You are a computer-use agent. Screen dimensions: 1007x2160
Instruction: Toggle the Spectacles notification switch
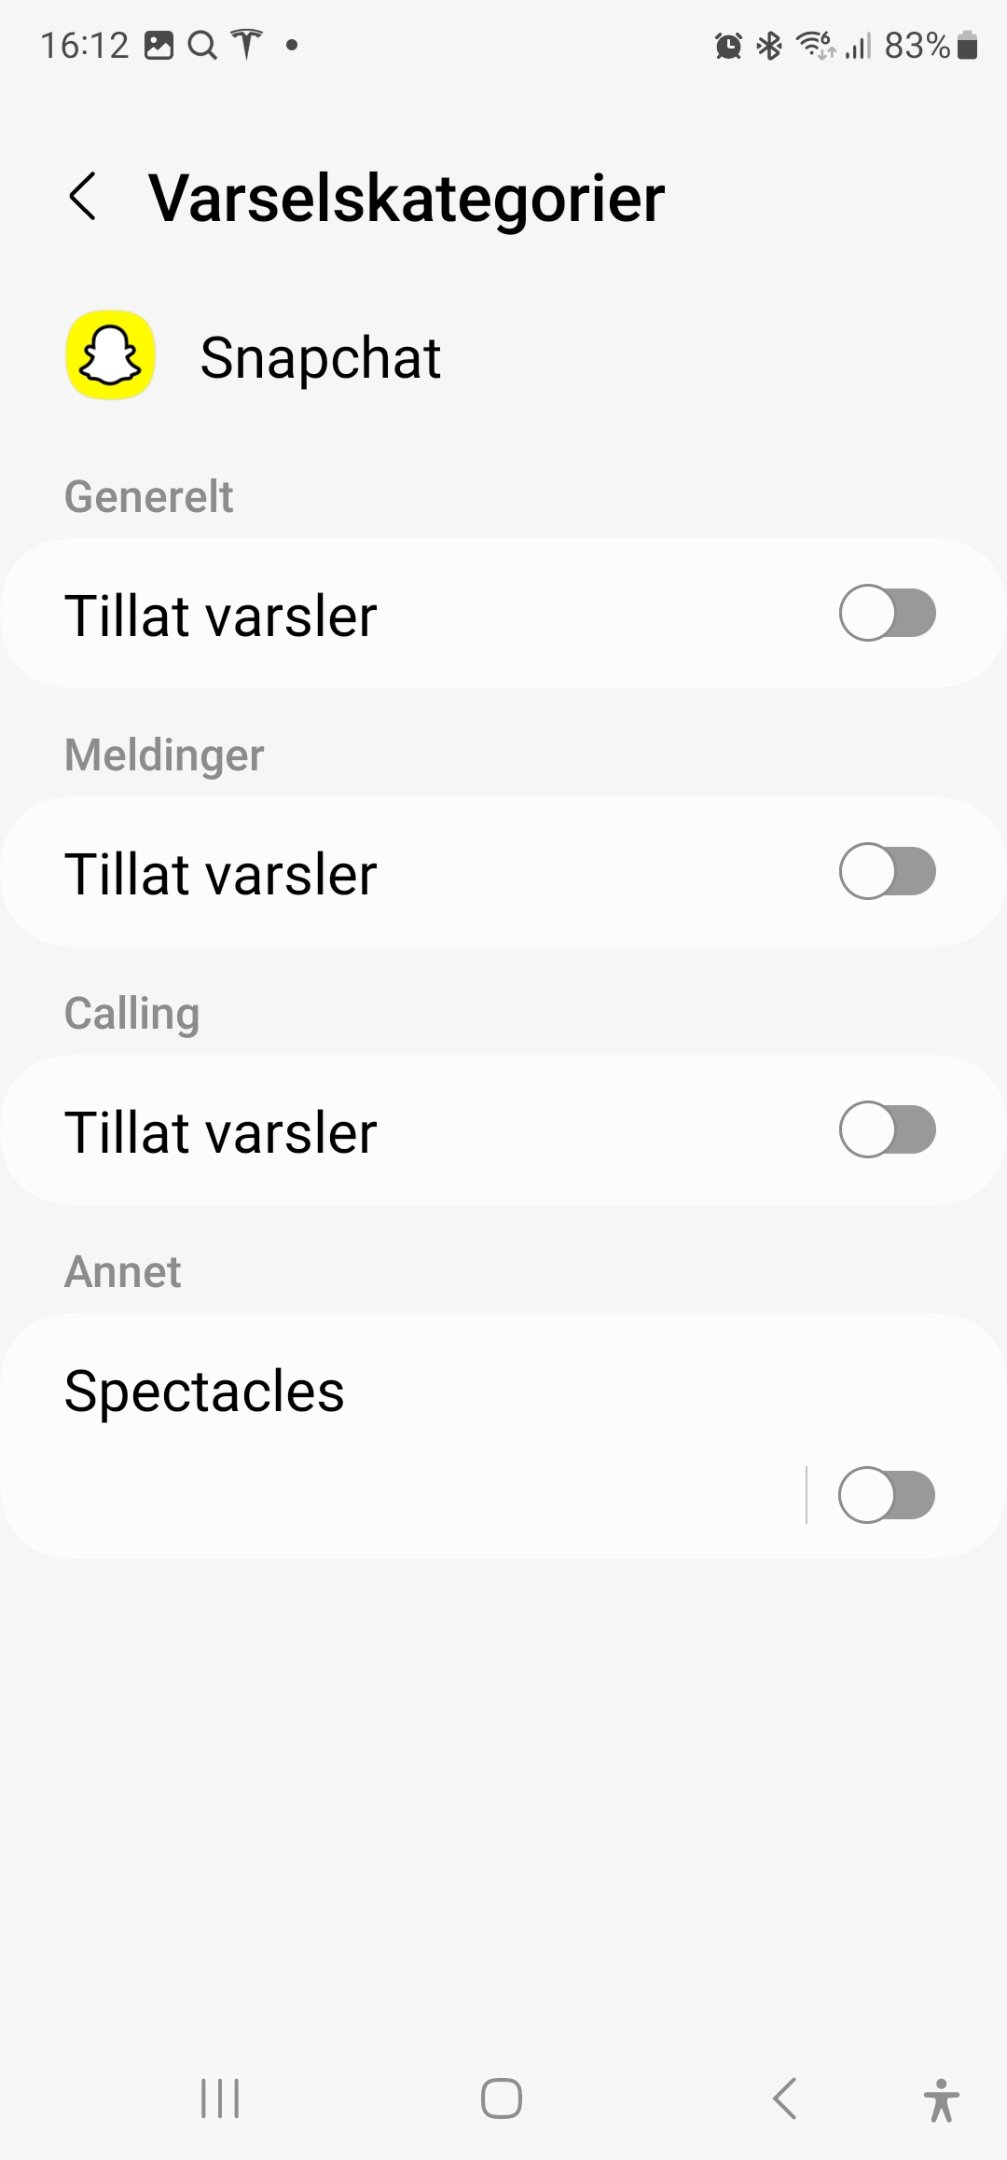click(886, 1495)
